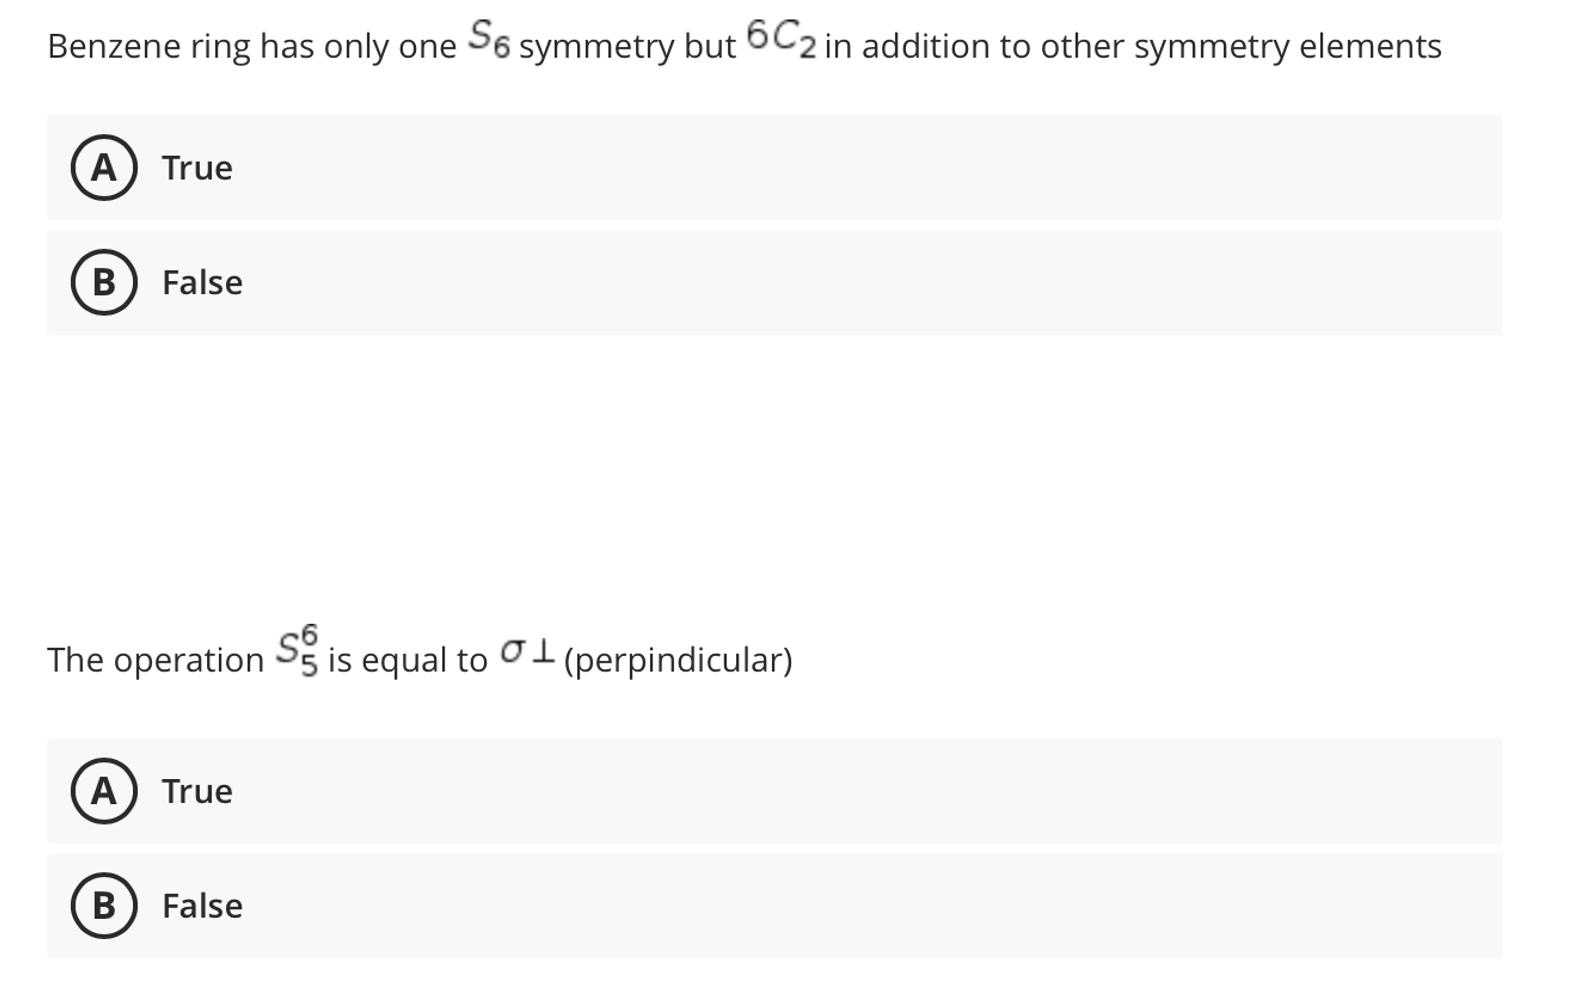This screenshot has width=1572, height=996.
Task: Click the 'True' label under the S5 question
Action: pyautogui.click(x=194, y=791)
